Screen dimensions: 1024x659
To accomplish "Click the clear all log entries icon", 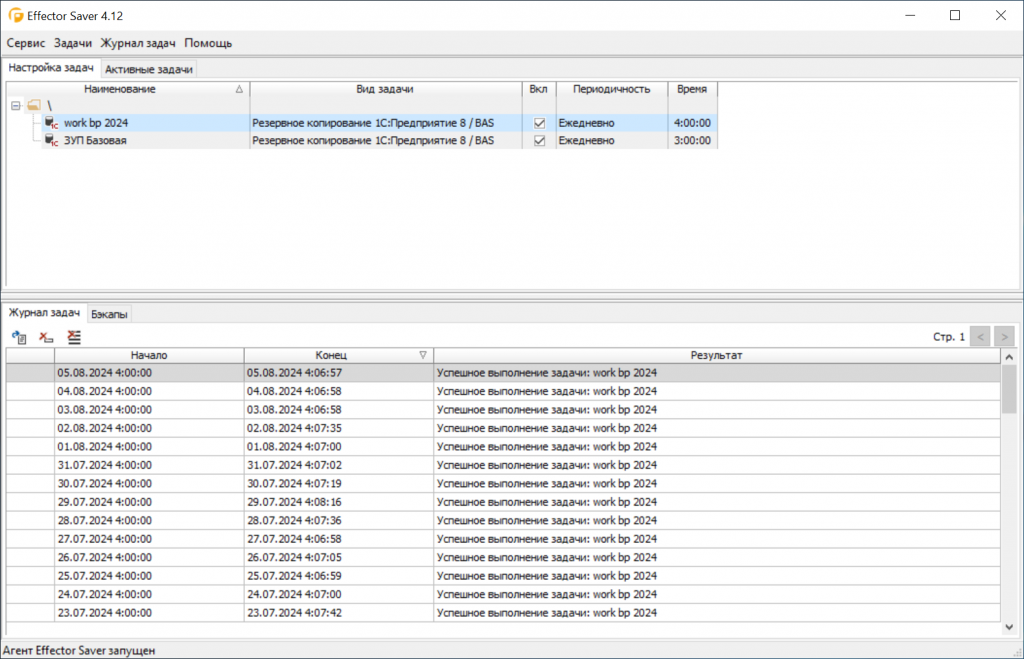I will pyautogui.click(x=73, y=337).
